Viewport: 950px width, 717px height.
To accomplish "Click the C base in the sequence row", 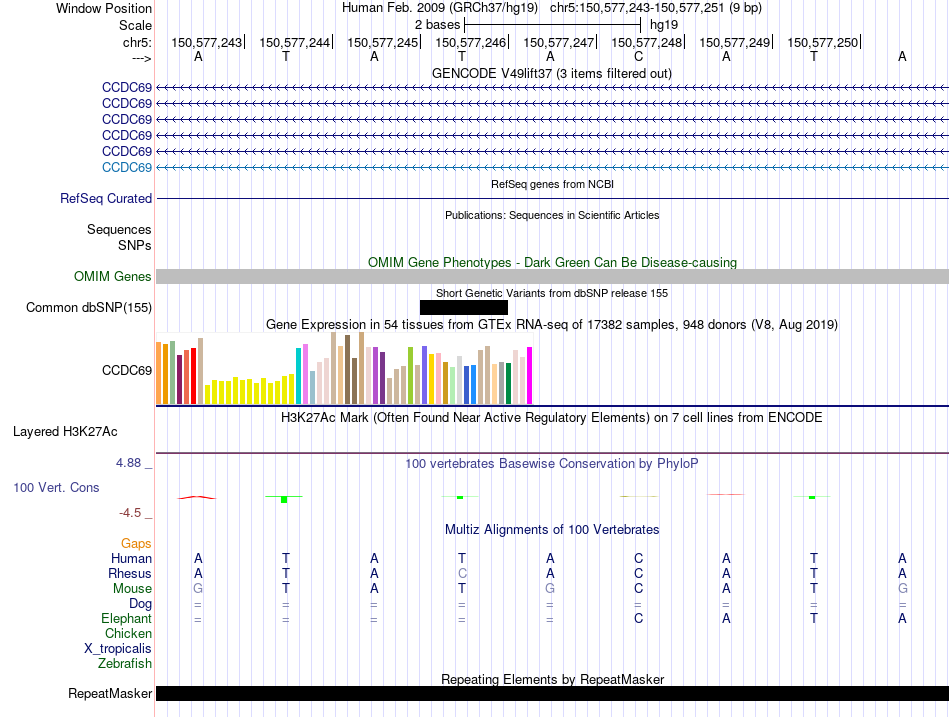I will 638,56.
